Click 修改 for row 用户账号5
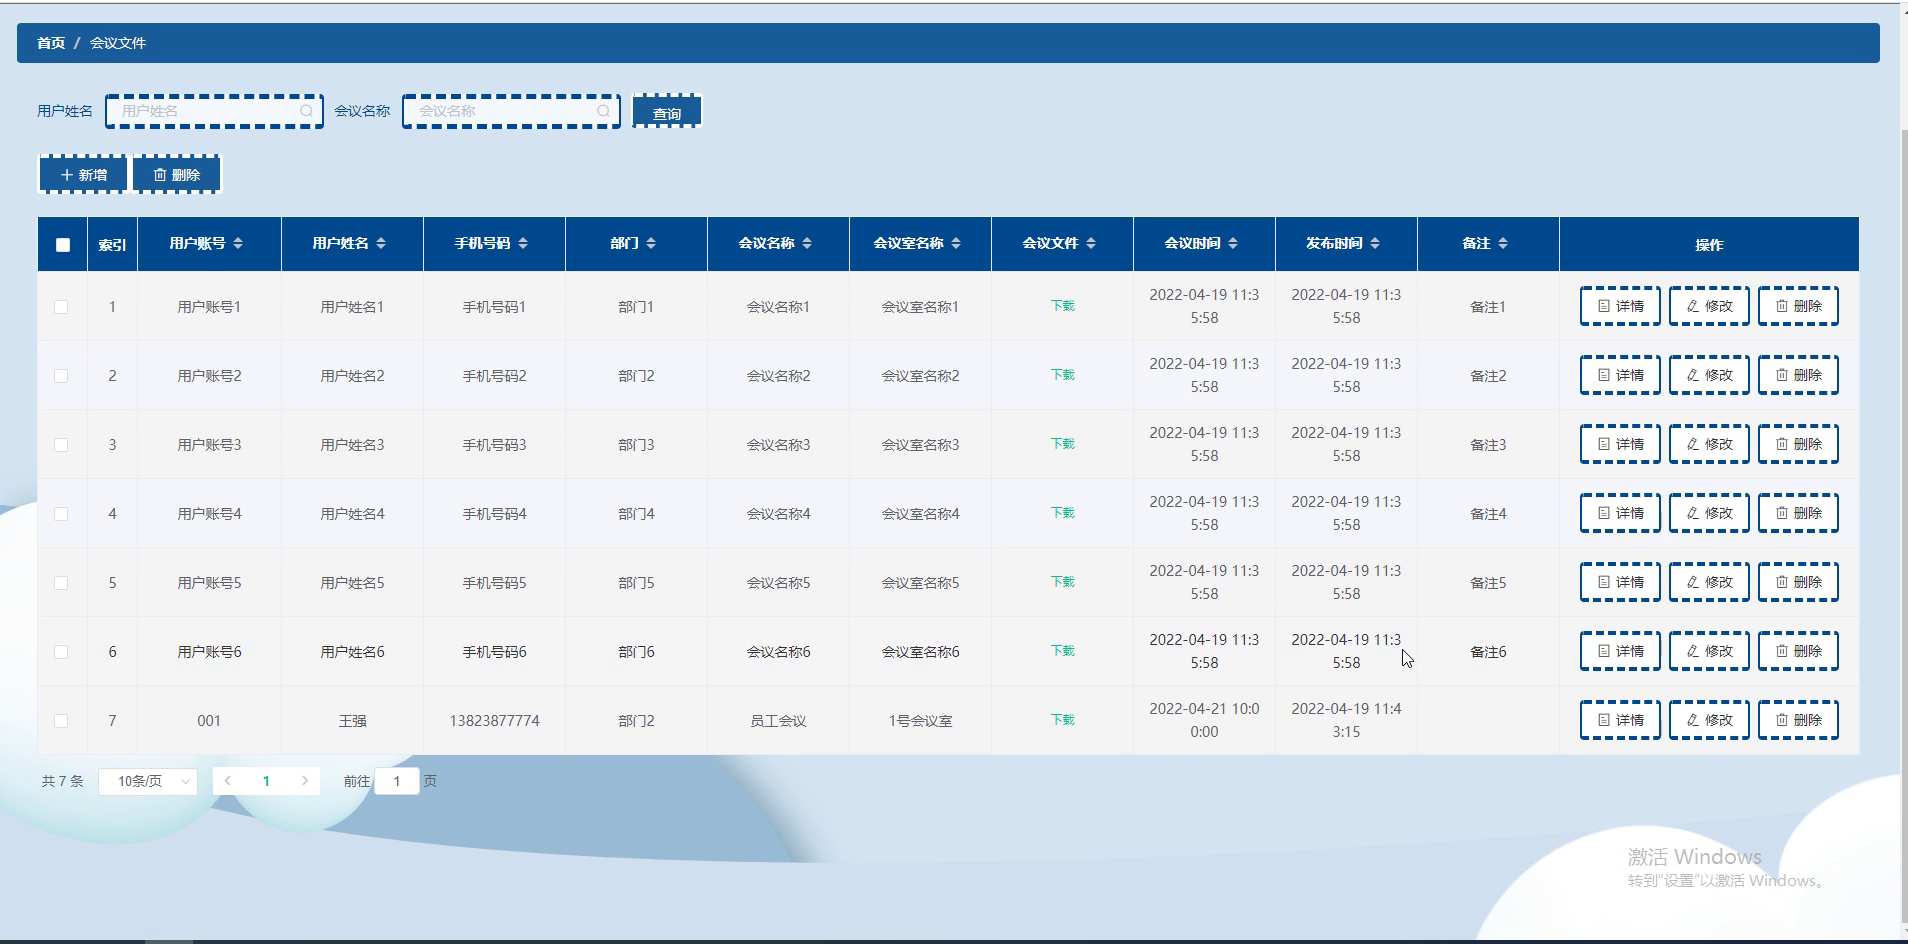This screenshot has height=944, width=1908. coord(1709,582)
